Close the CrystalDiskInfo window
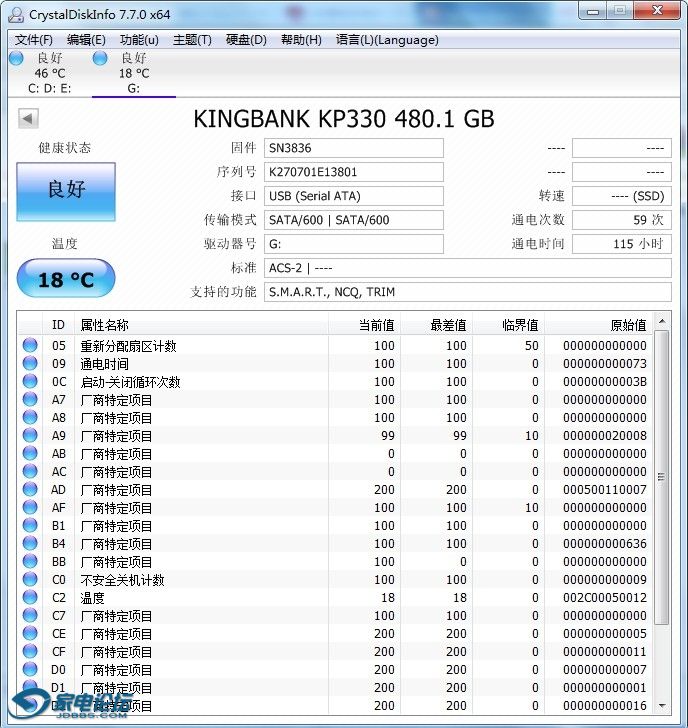This screenshot has height=728, width=688. coord(657,11)
